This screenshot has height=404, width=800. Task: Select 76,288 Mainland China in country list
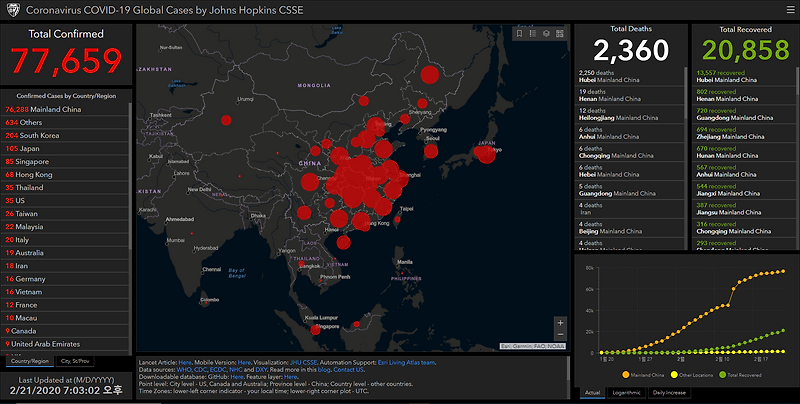(67, 109)
